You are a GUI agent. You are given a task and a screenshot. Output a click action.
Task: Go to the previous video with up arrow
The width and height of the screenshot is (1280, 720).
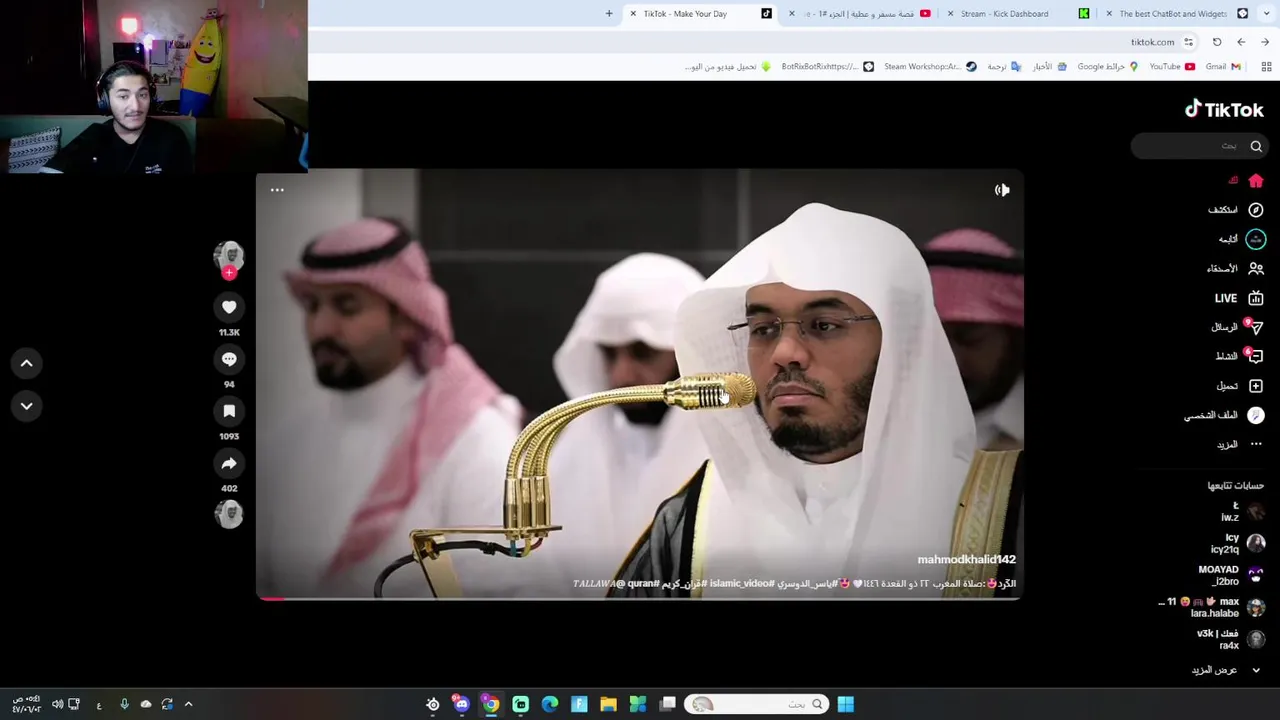click(x=27, y=363)
